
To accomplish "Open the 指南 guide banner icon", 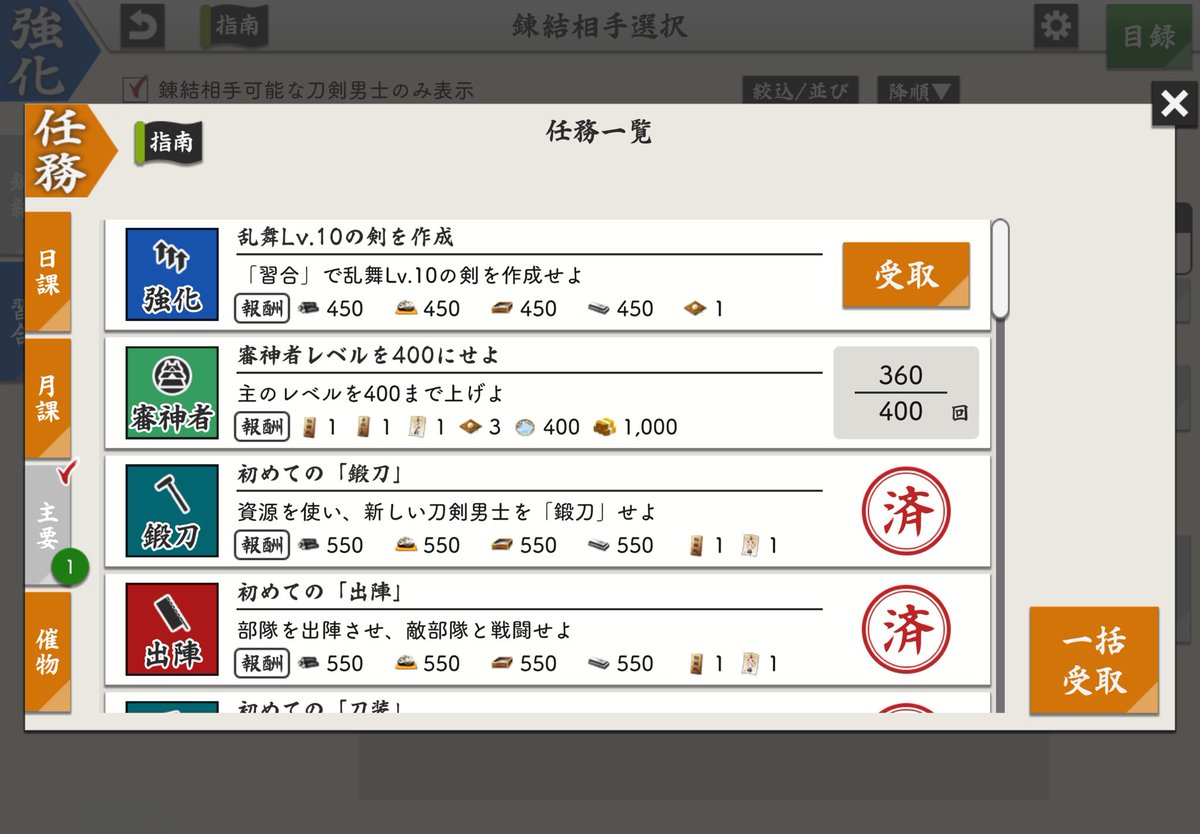I will 168,141.
